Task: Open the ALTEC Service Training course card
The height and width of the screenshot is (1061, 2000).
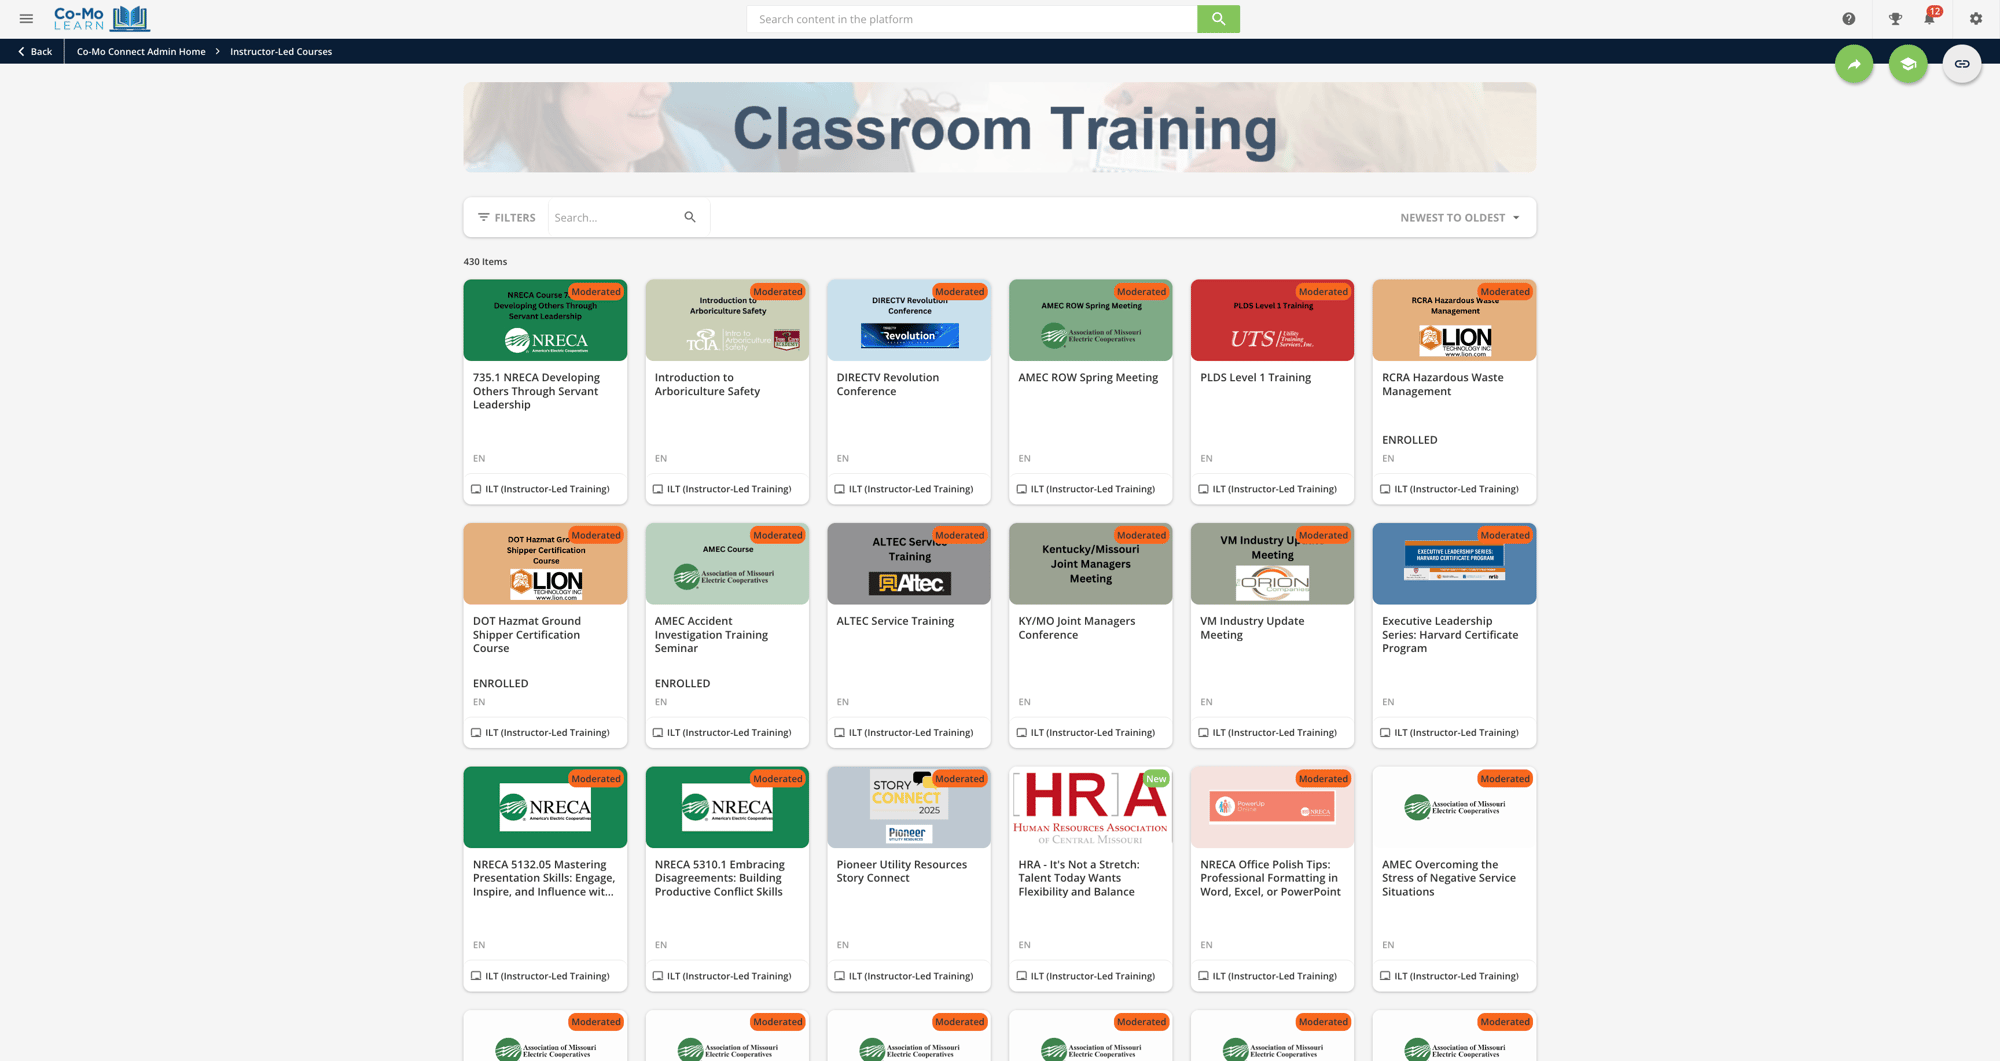Action: (x=908, y=621)
